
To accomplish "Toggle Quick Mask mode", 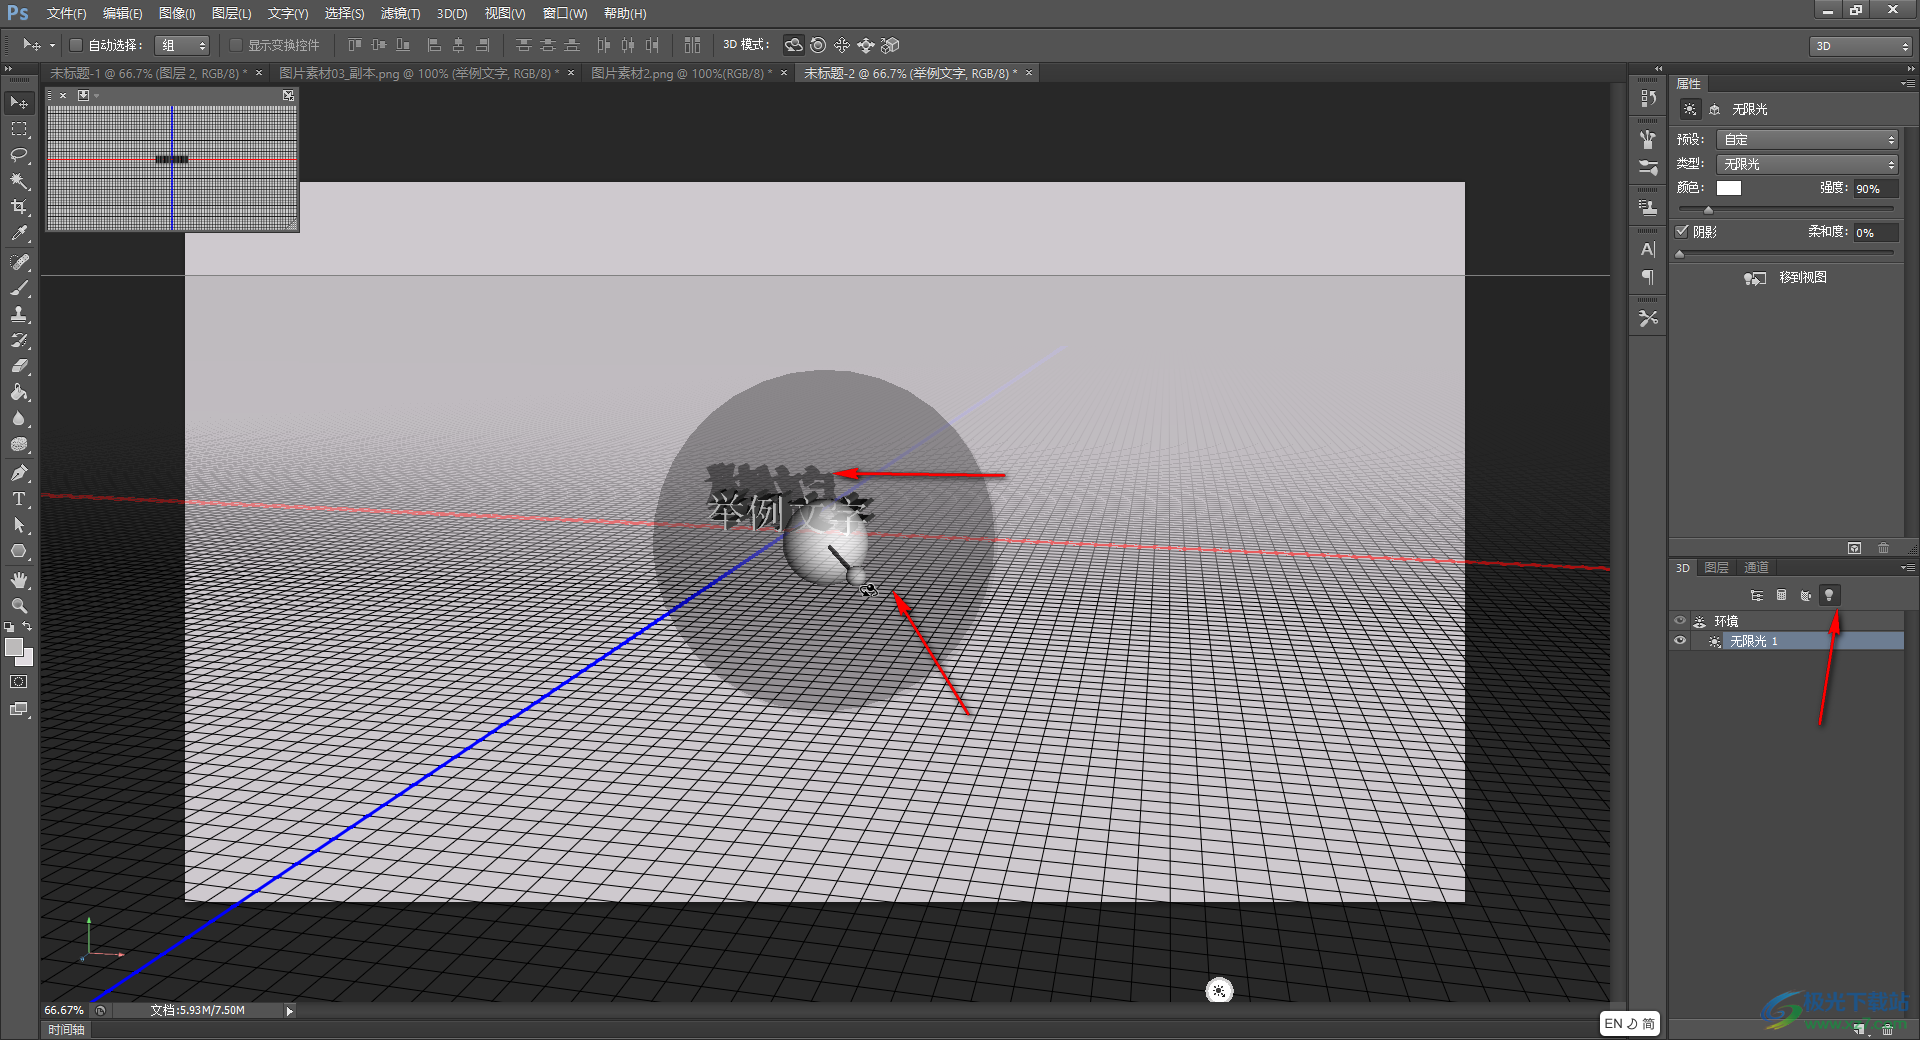I will point(19,682).
